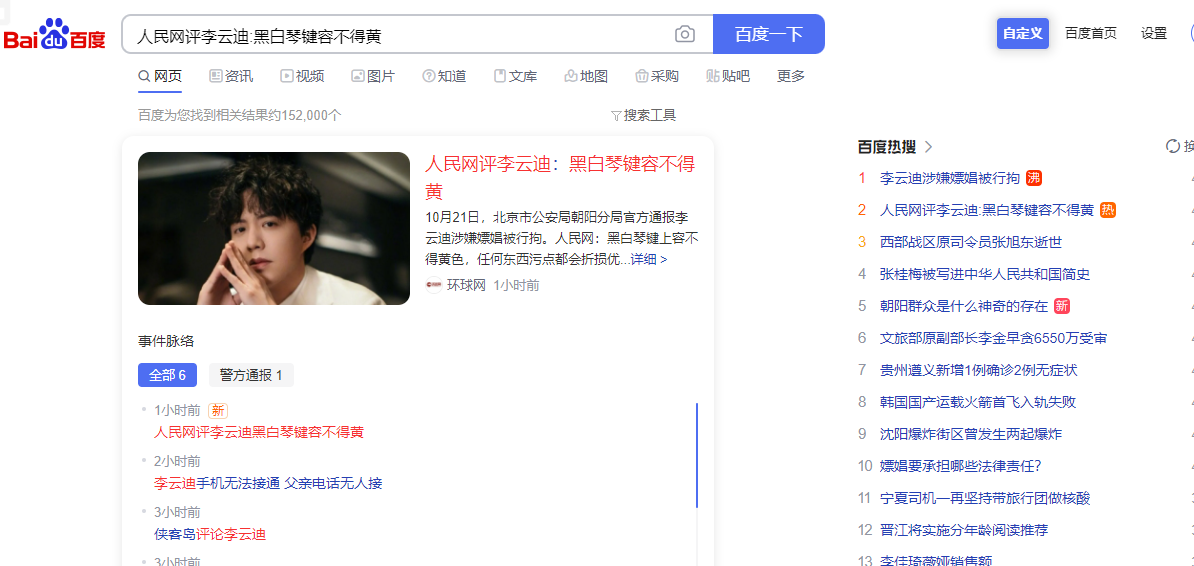Click the camera image search icon
Image resolution: width=1194 pixels, height=566 pixels.
[685, 35]
